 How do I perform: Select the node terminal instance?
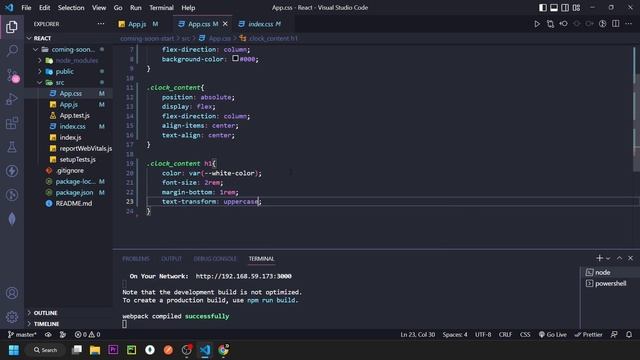609,272
